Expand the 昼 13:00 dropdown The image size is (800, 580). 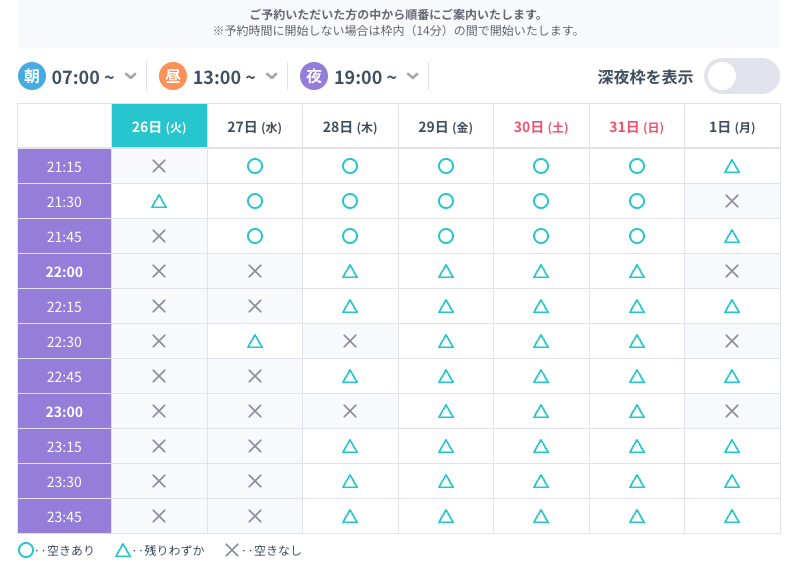click(272, 77)
